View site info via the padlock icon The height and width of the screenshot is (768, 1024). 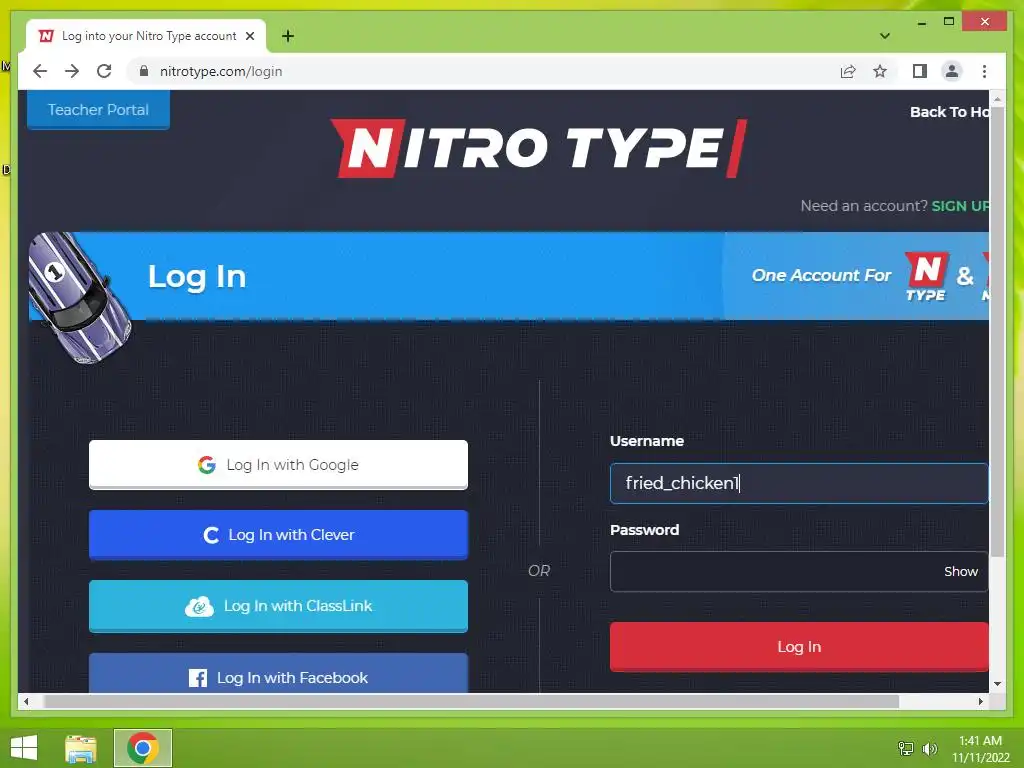tap(144, 71)
